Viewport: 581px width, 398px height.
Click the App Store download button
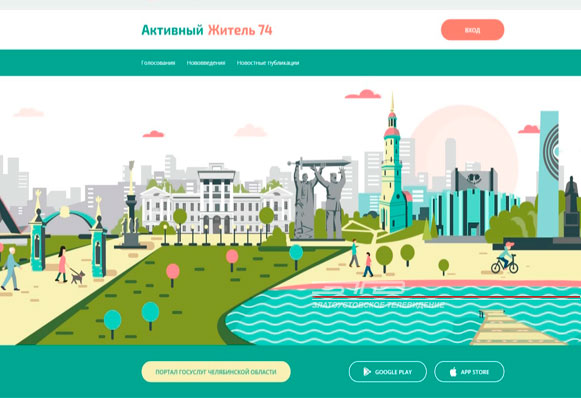(x=469, y=372)
